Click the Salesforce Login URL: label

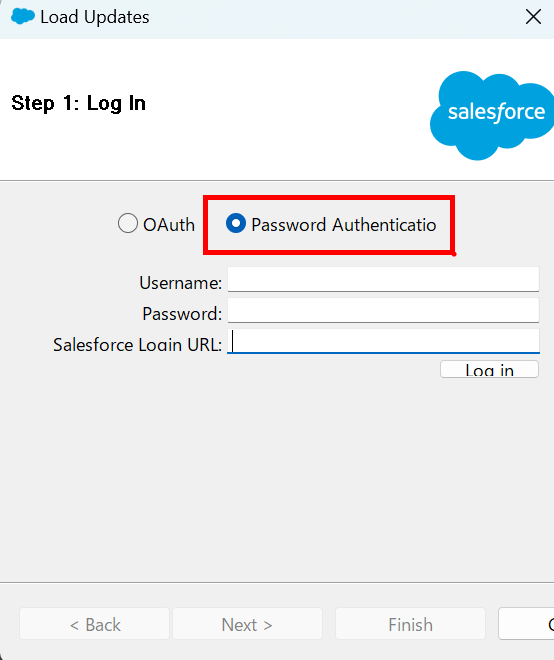(137, 345)
